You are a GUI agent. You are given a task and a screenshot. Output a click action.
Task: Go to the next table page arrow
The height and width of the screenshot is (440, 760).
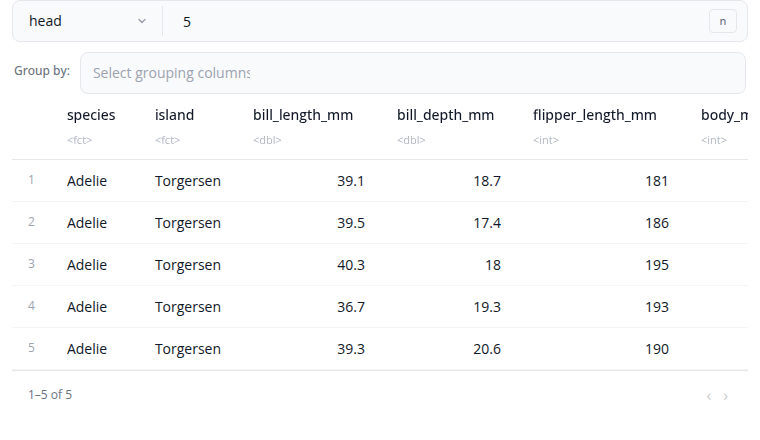[x=726, y=396]
